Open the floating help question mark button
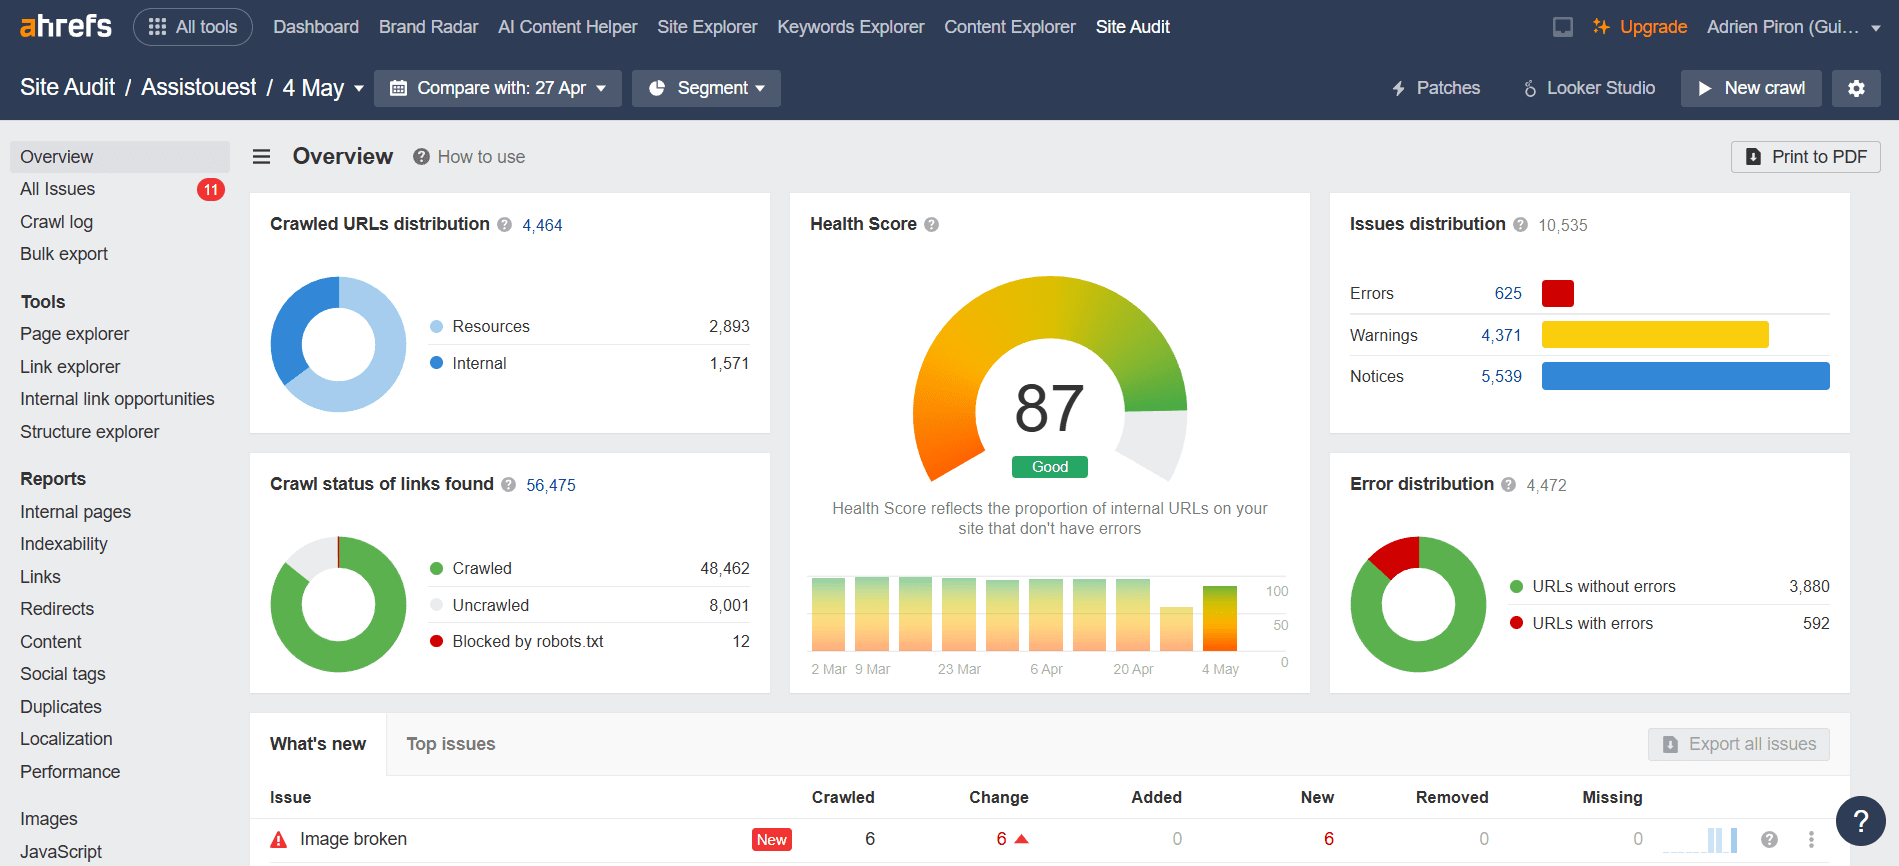This screenshot has width=1899, height=866. [1860, 821]
